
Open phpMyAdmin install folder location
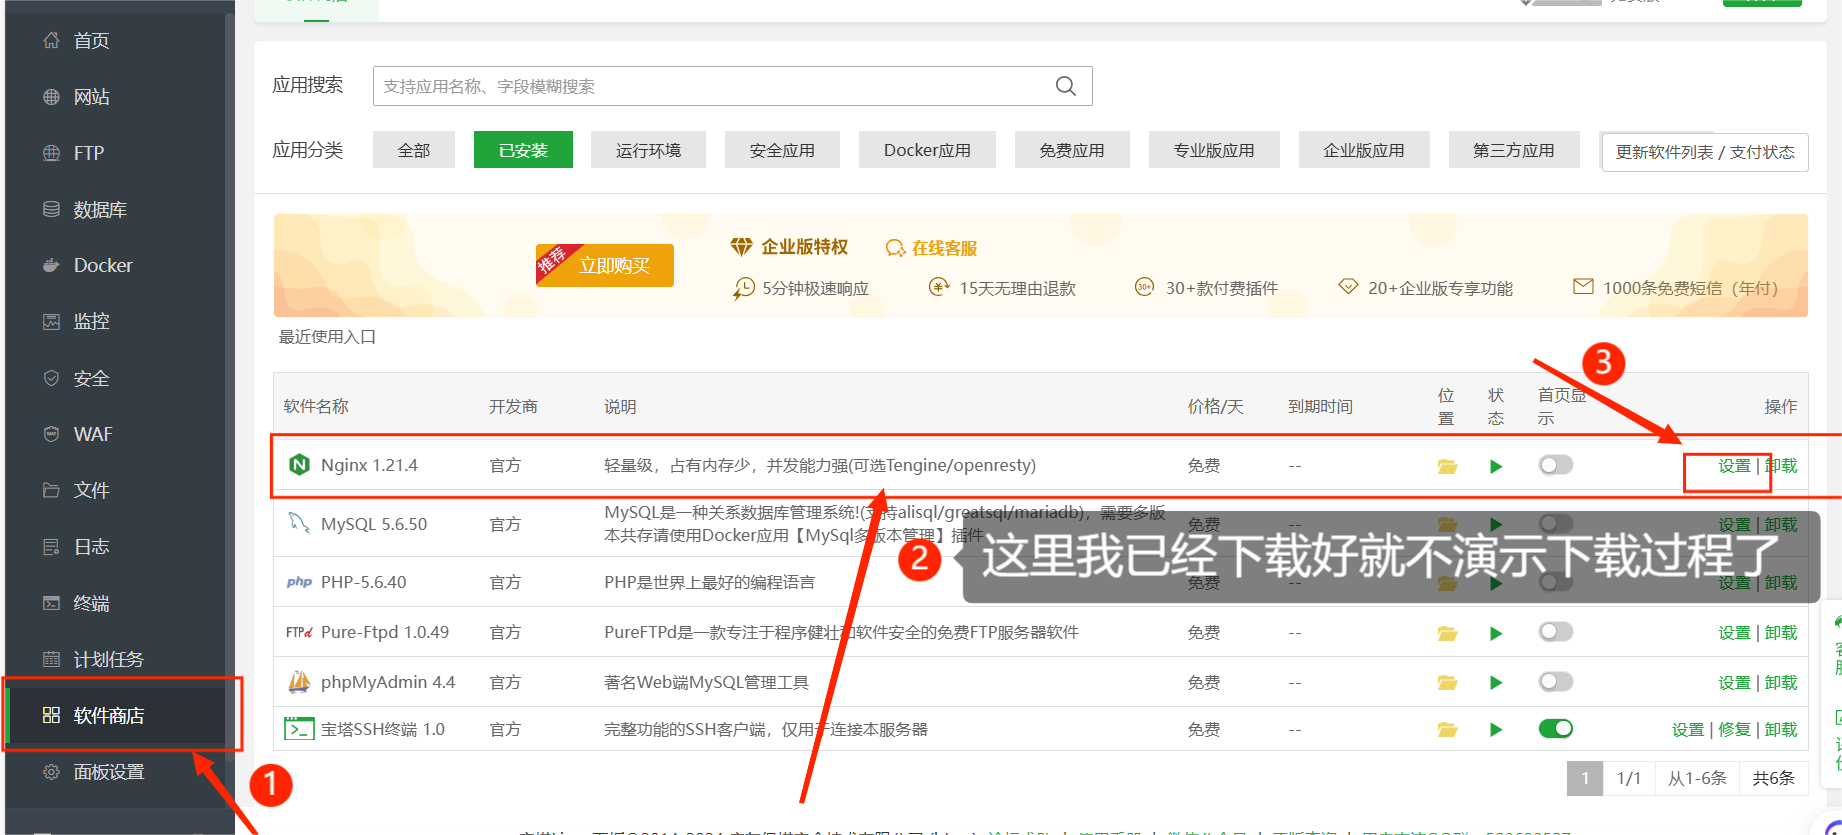point(1447,683)
